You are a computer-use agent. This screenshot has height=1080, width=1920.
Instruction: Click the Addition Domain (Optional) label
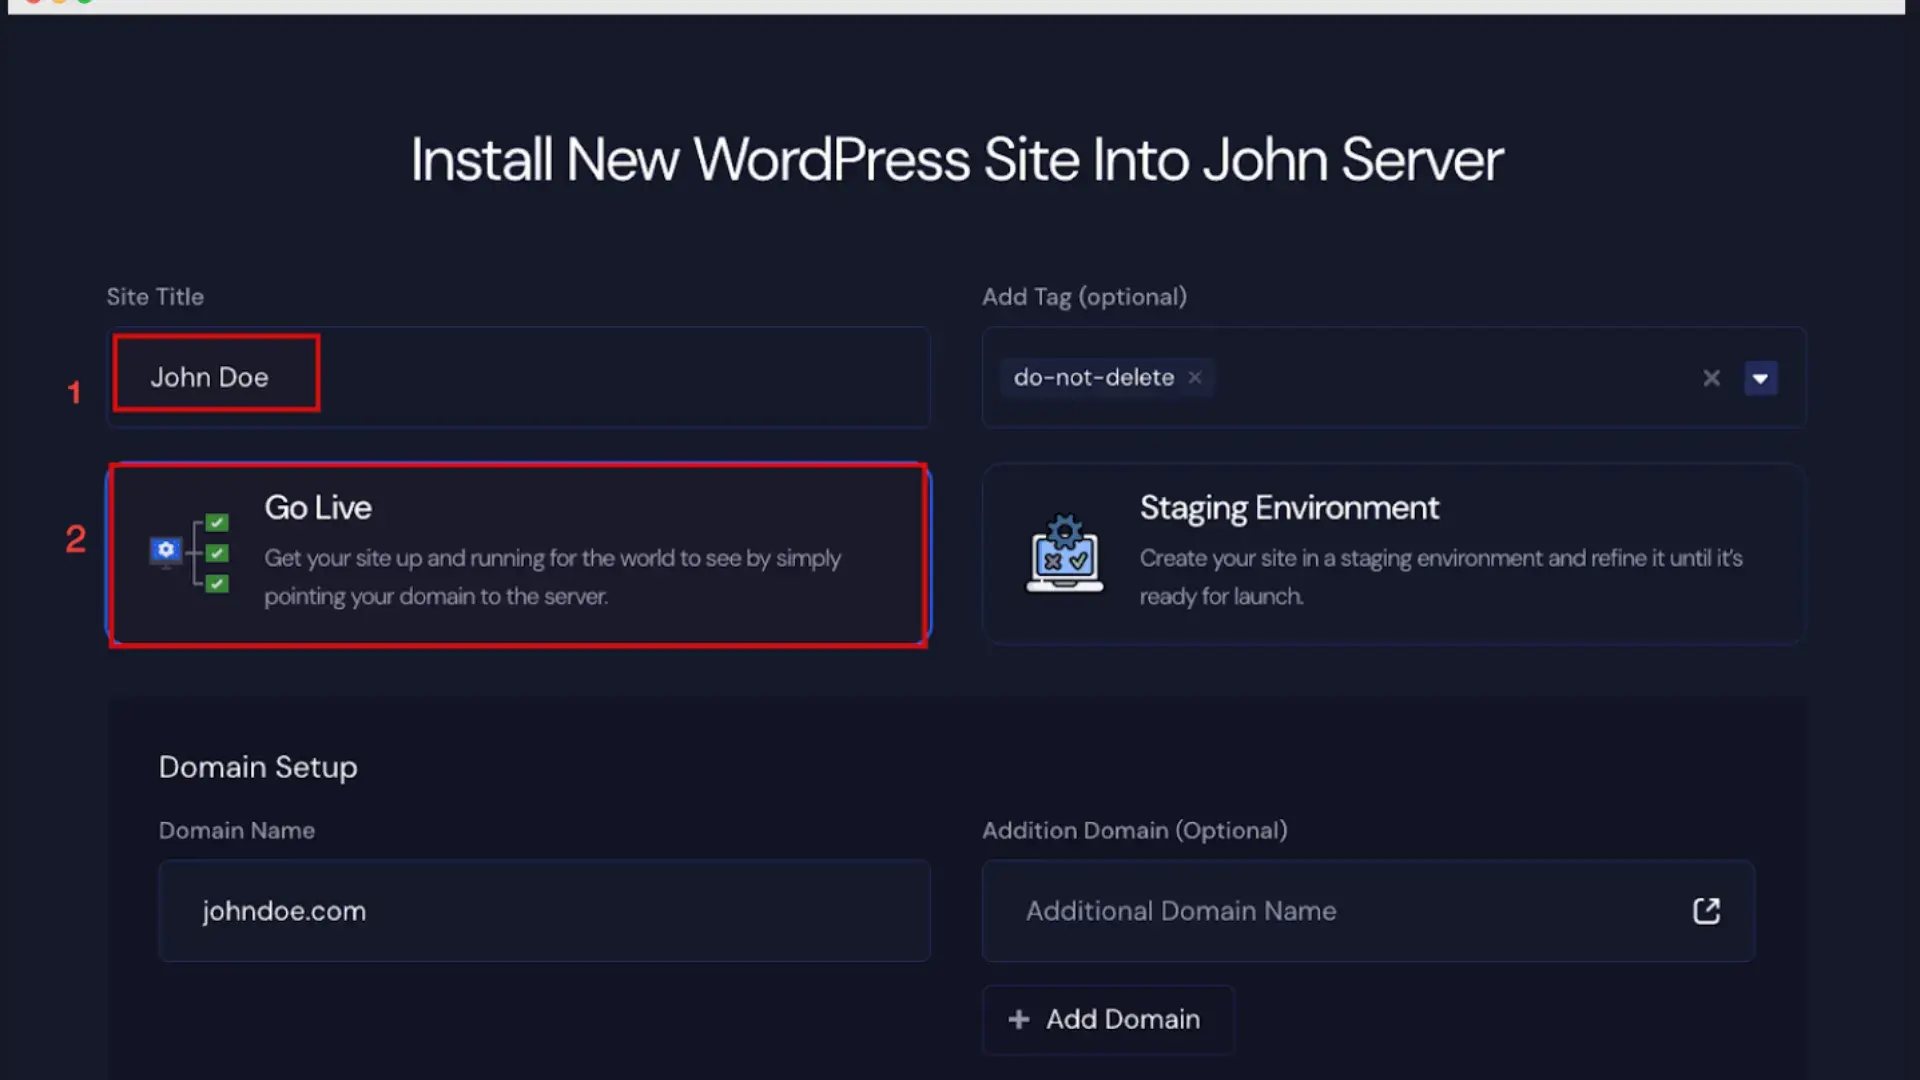pyautogui.click(x=1134, y=831)
